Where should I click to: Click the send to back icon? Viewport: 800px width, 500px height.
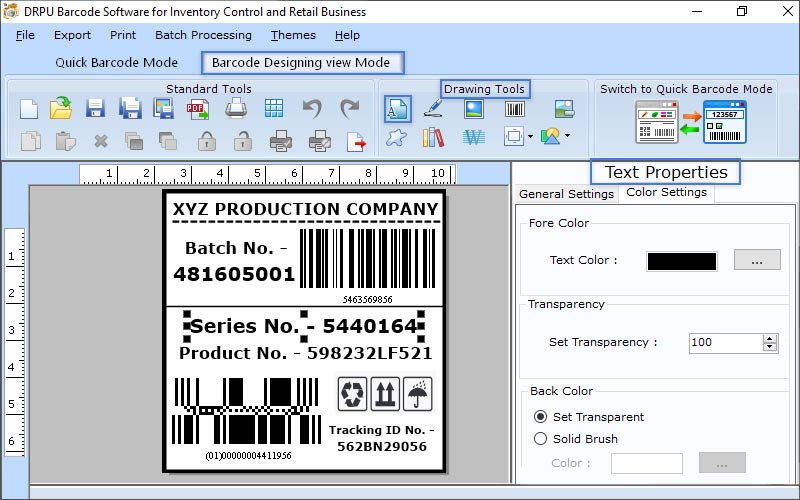[x=168, y=141]
